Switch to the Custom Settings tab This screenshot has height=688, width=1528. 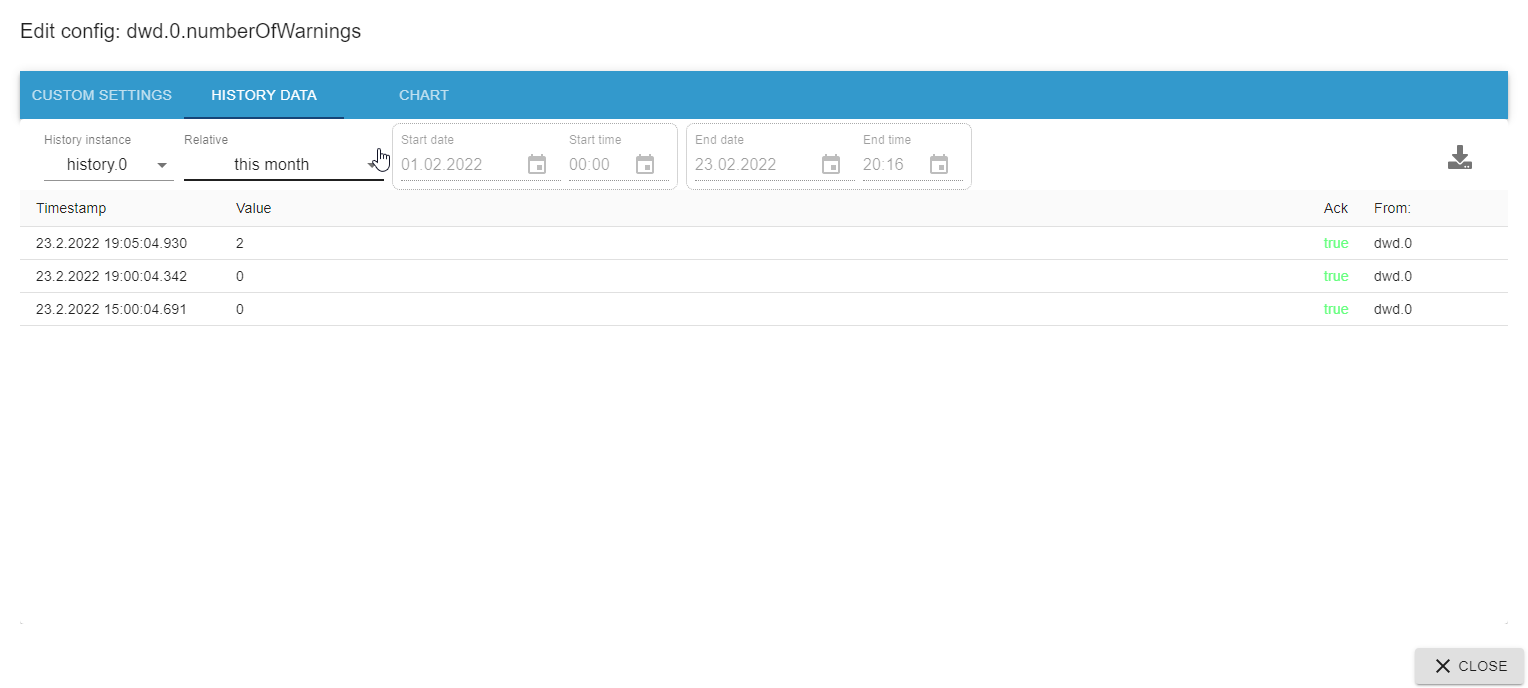pos(102,95)
